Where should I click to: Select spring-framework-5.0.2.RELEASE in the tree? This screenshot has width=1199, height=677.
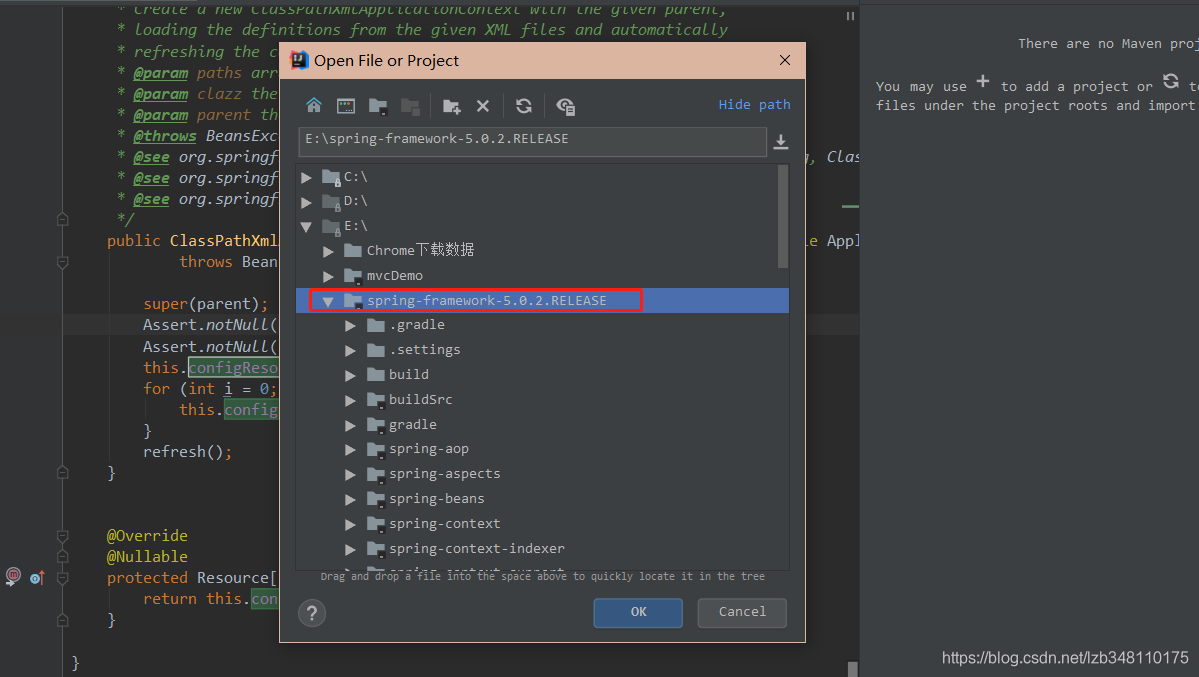pos(542,301)
